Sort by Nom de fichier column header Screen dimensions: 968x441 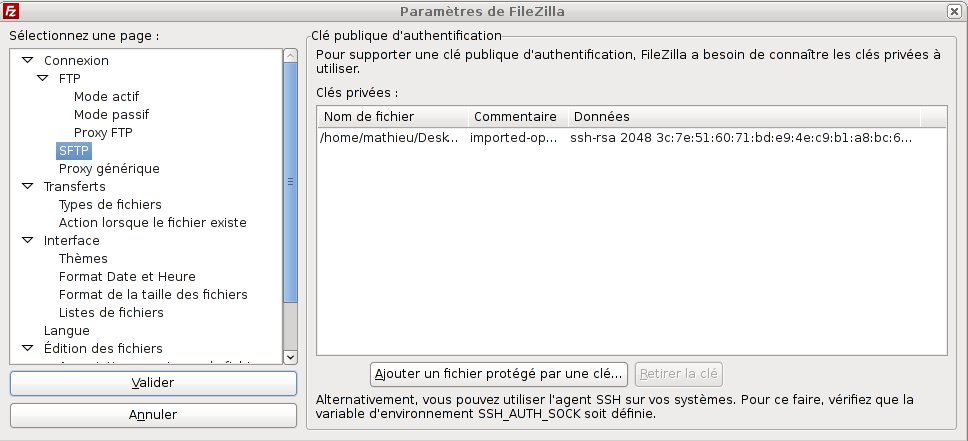[x=393, y=116]
